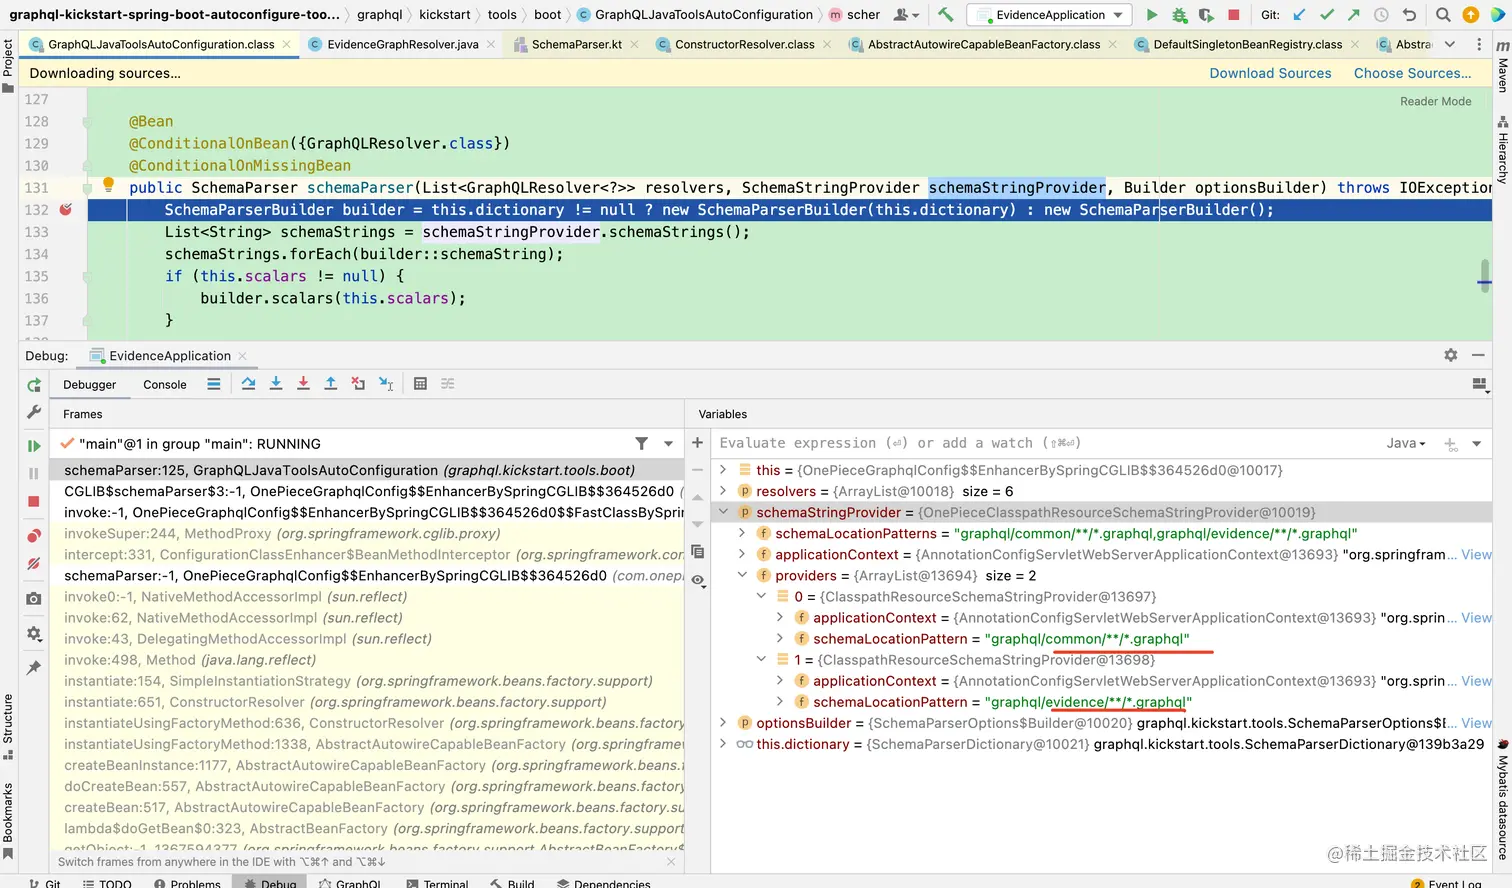This screenshot has height=888, width=1512.
Task: Open the Evaluate Expression calculator icon
Action: click(420, 384)
